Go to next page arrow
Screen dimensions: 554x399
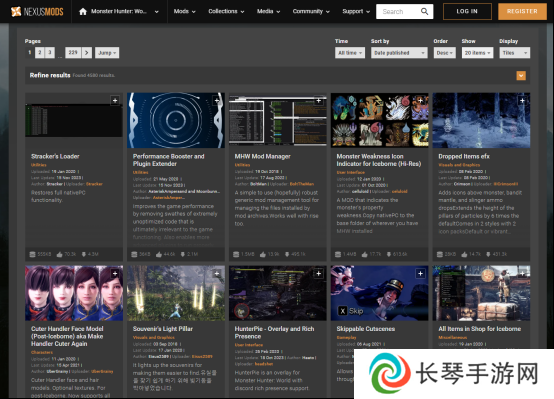[x=87, y=53]
